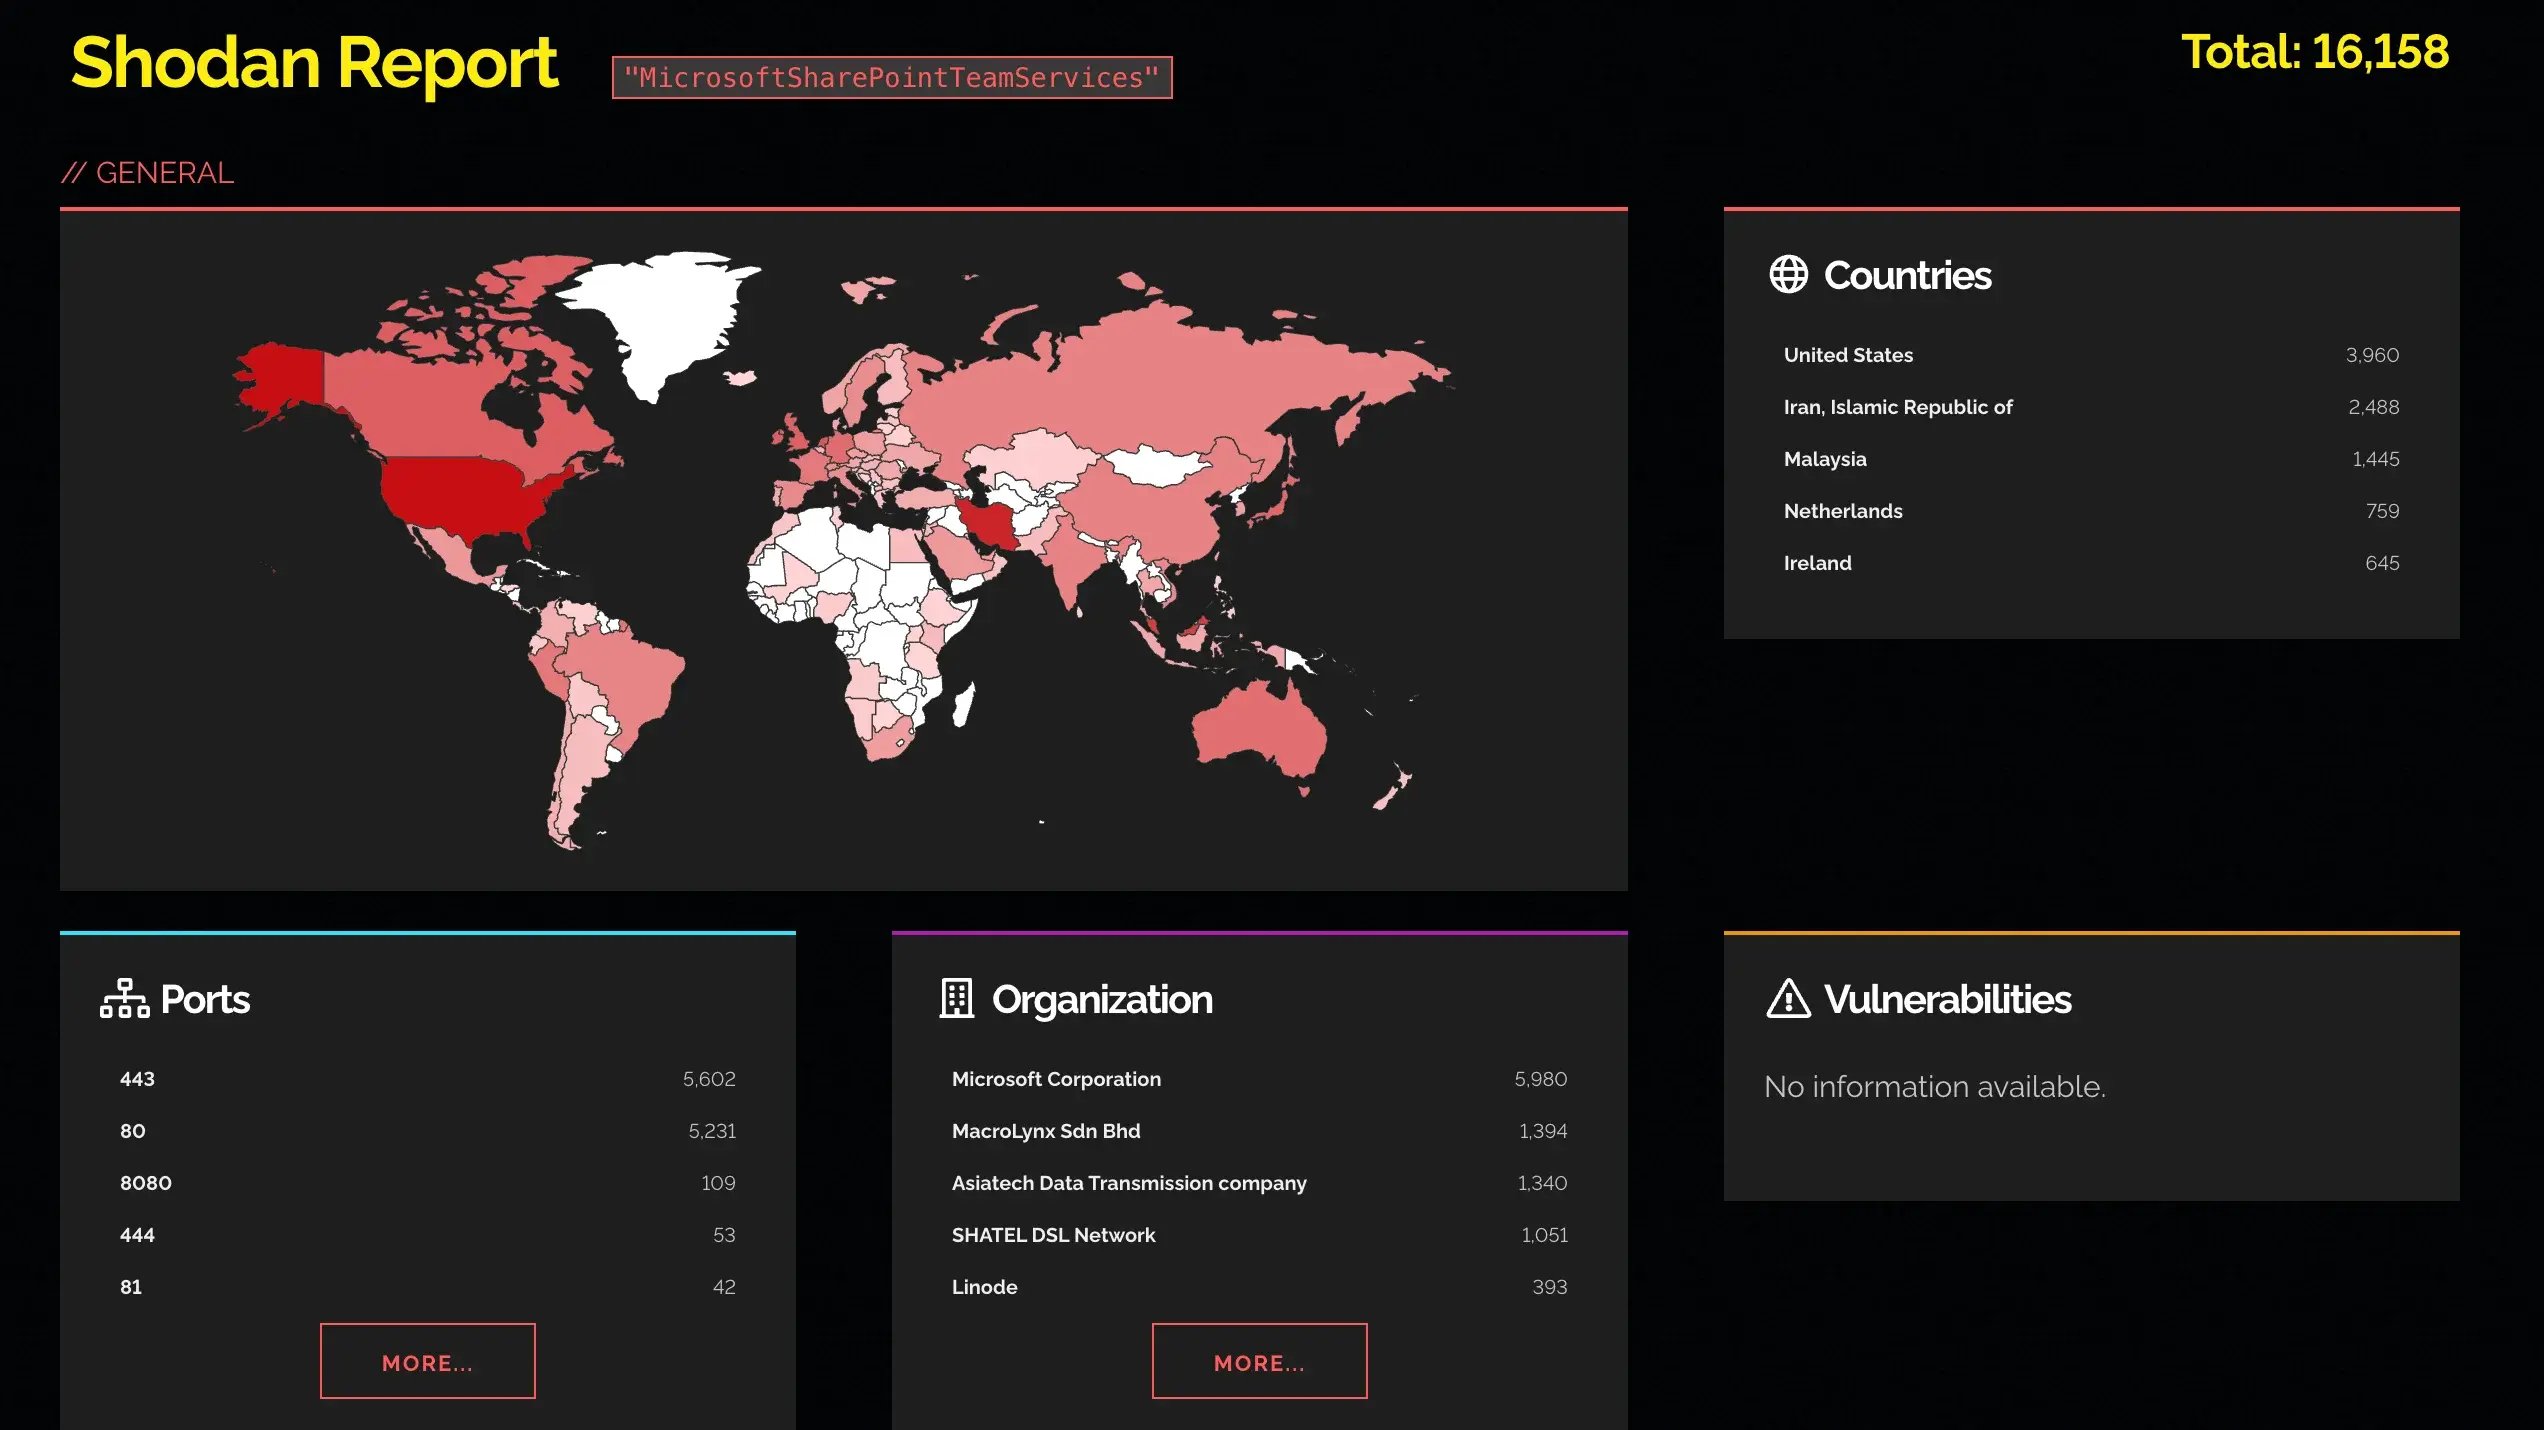Viewport: 2544px width, 1430px height.
Task: Click the 1,394 count for MacroLynx
Action: pyautogui.click(x=1543, y=1131)
